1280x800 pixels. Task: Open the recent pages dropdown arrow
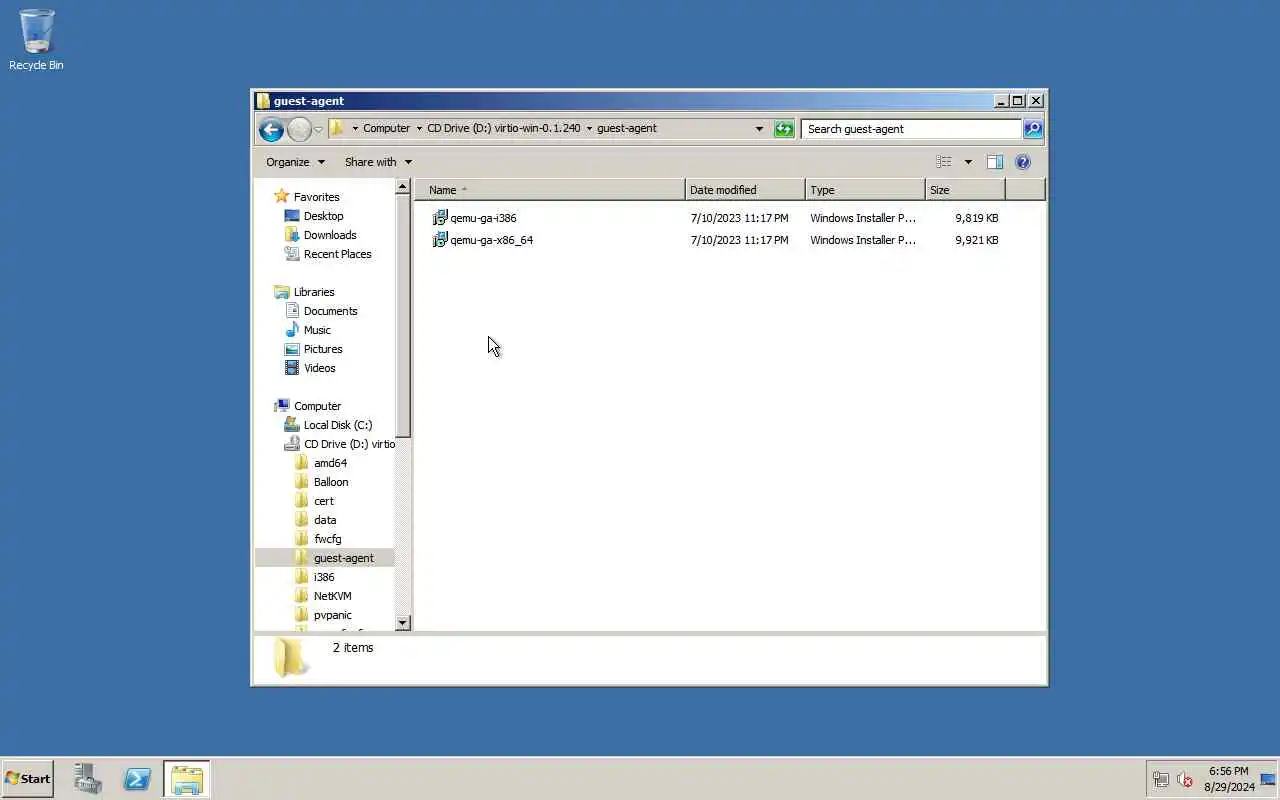[x=318, y=130]
